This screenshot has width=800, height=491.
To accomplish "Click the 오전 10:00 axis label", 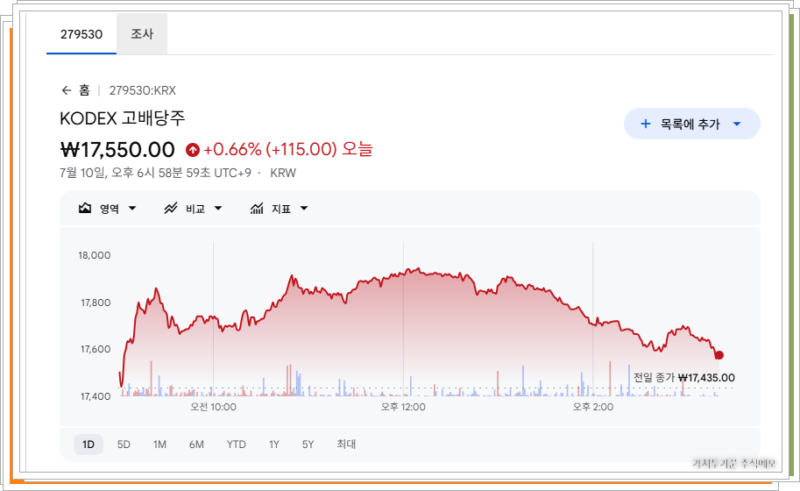I will [213, 407].
